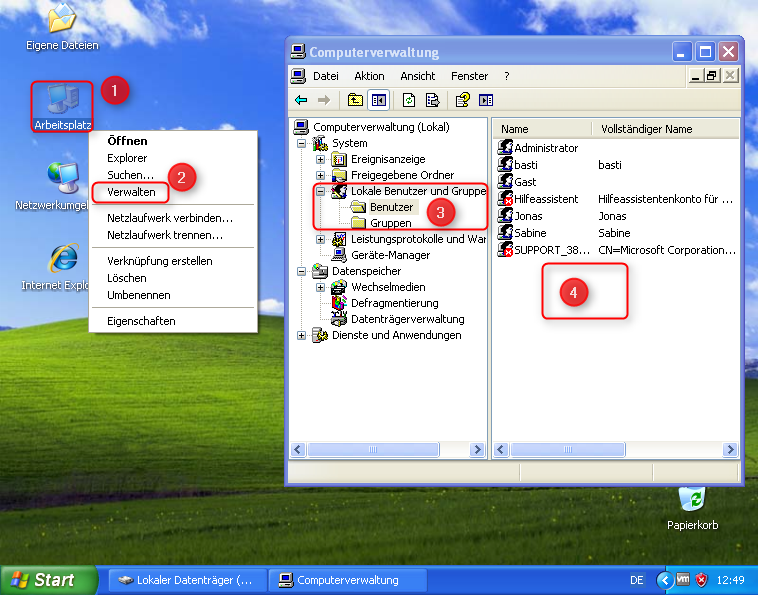Select the Papierkorb desktop icon
The image size is (758, 595).
692,508
